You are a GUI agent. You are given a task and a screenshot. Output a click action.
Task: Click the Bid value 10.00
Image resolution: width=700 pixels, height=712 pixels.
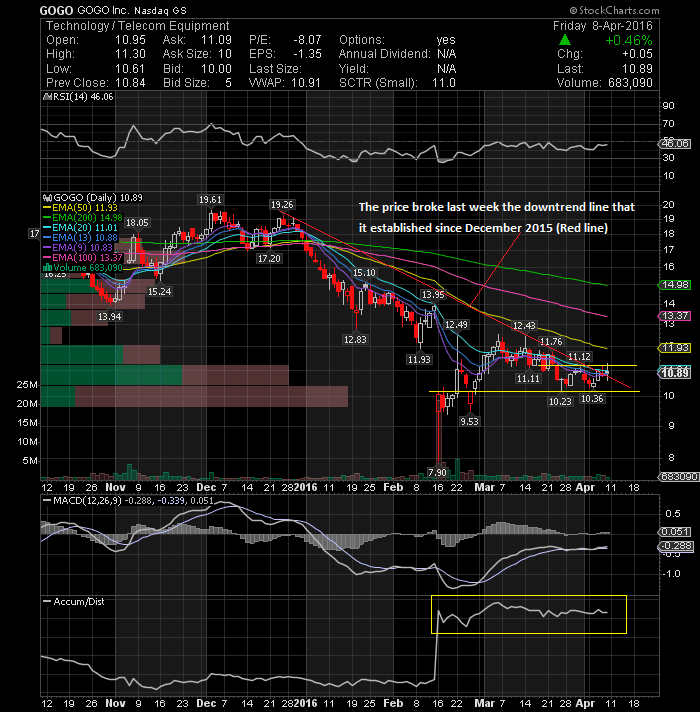(216, 69)
